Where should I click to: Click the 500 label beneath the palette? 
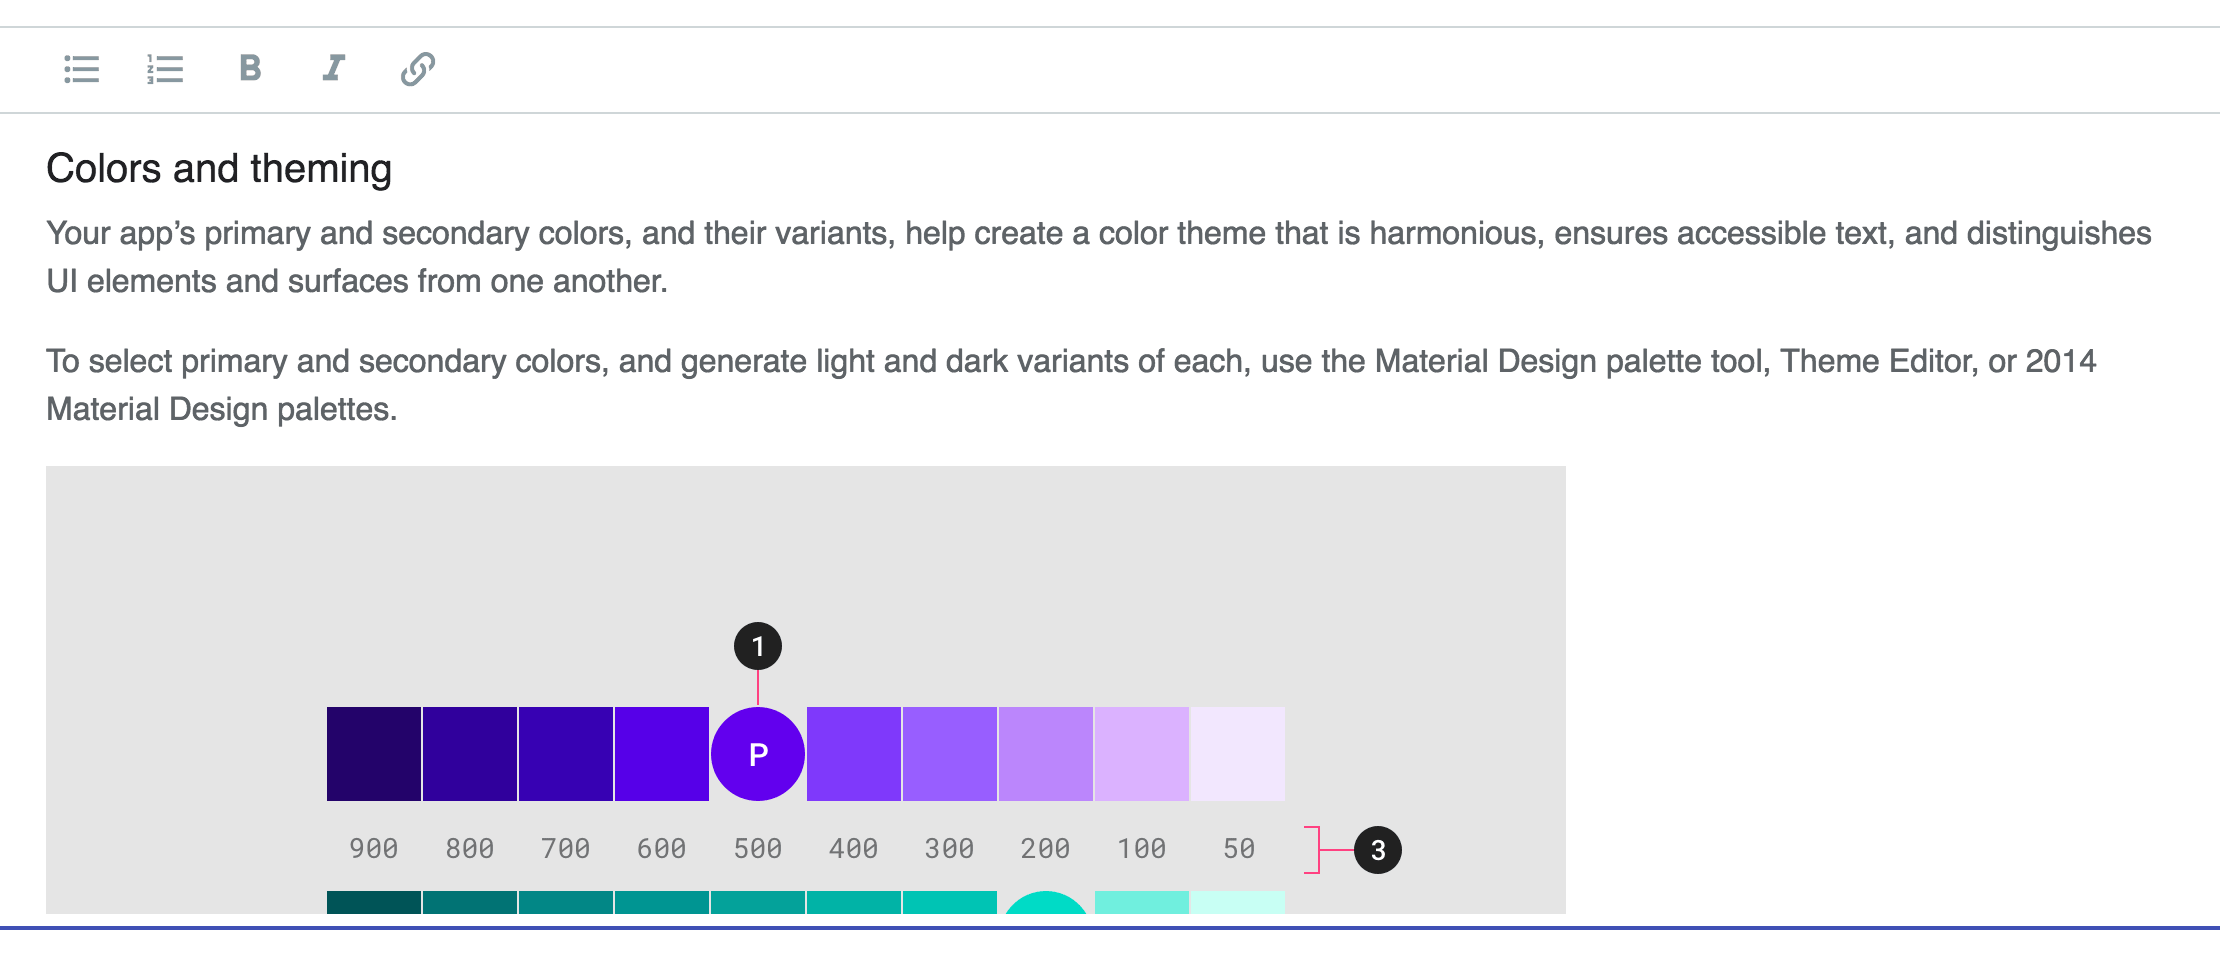[x=757, y=847]
